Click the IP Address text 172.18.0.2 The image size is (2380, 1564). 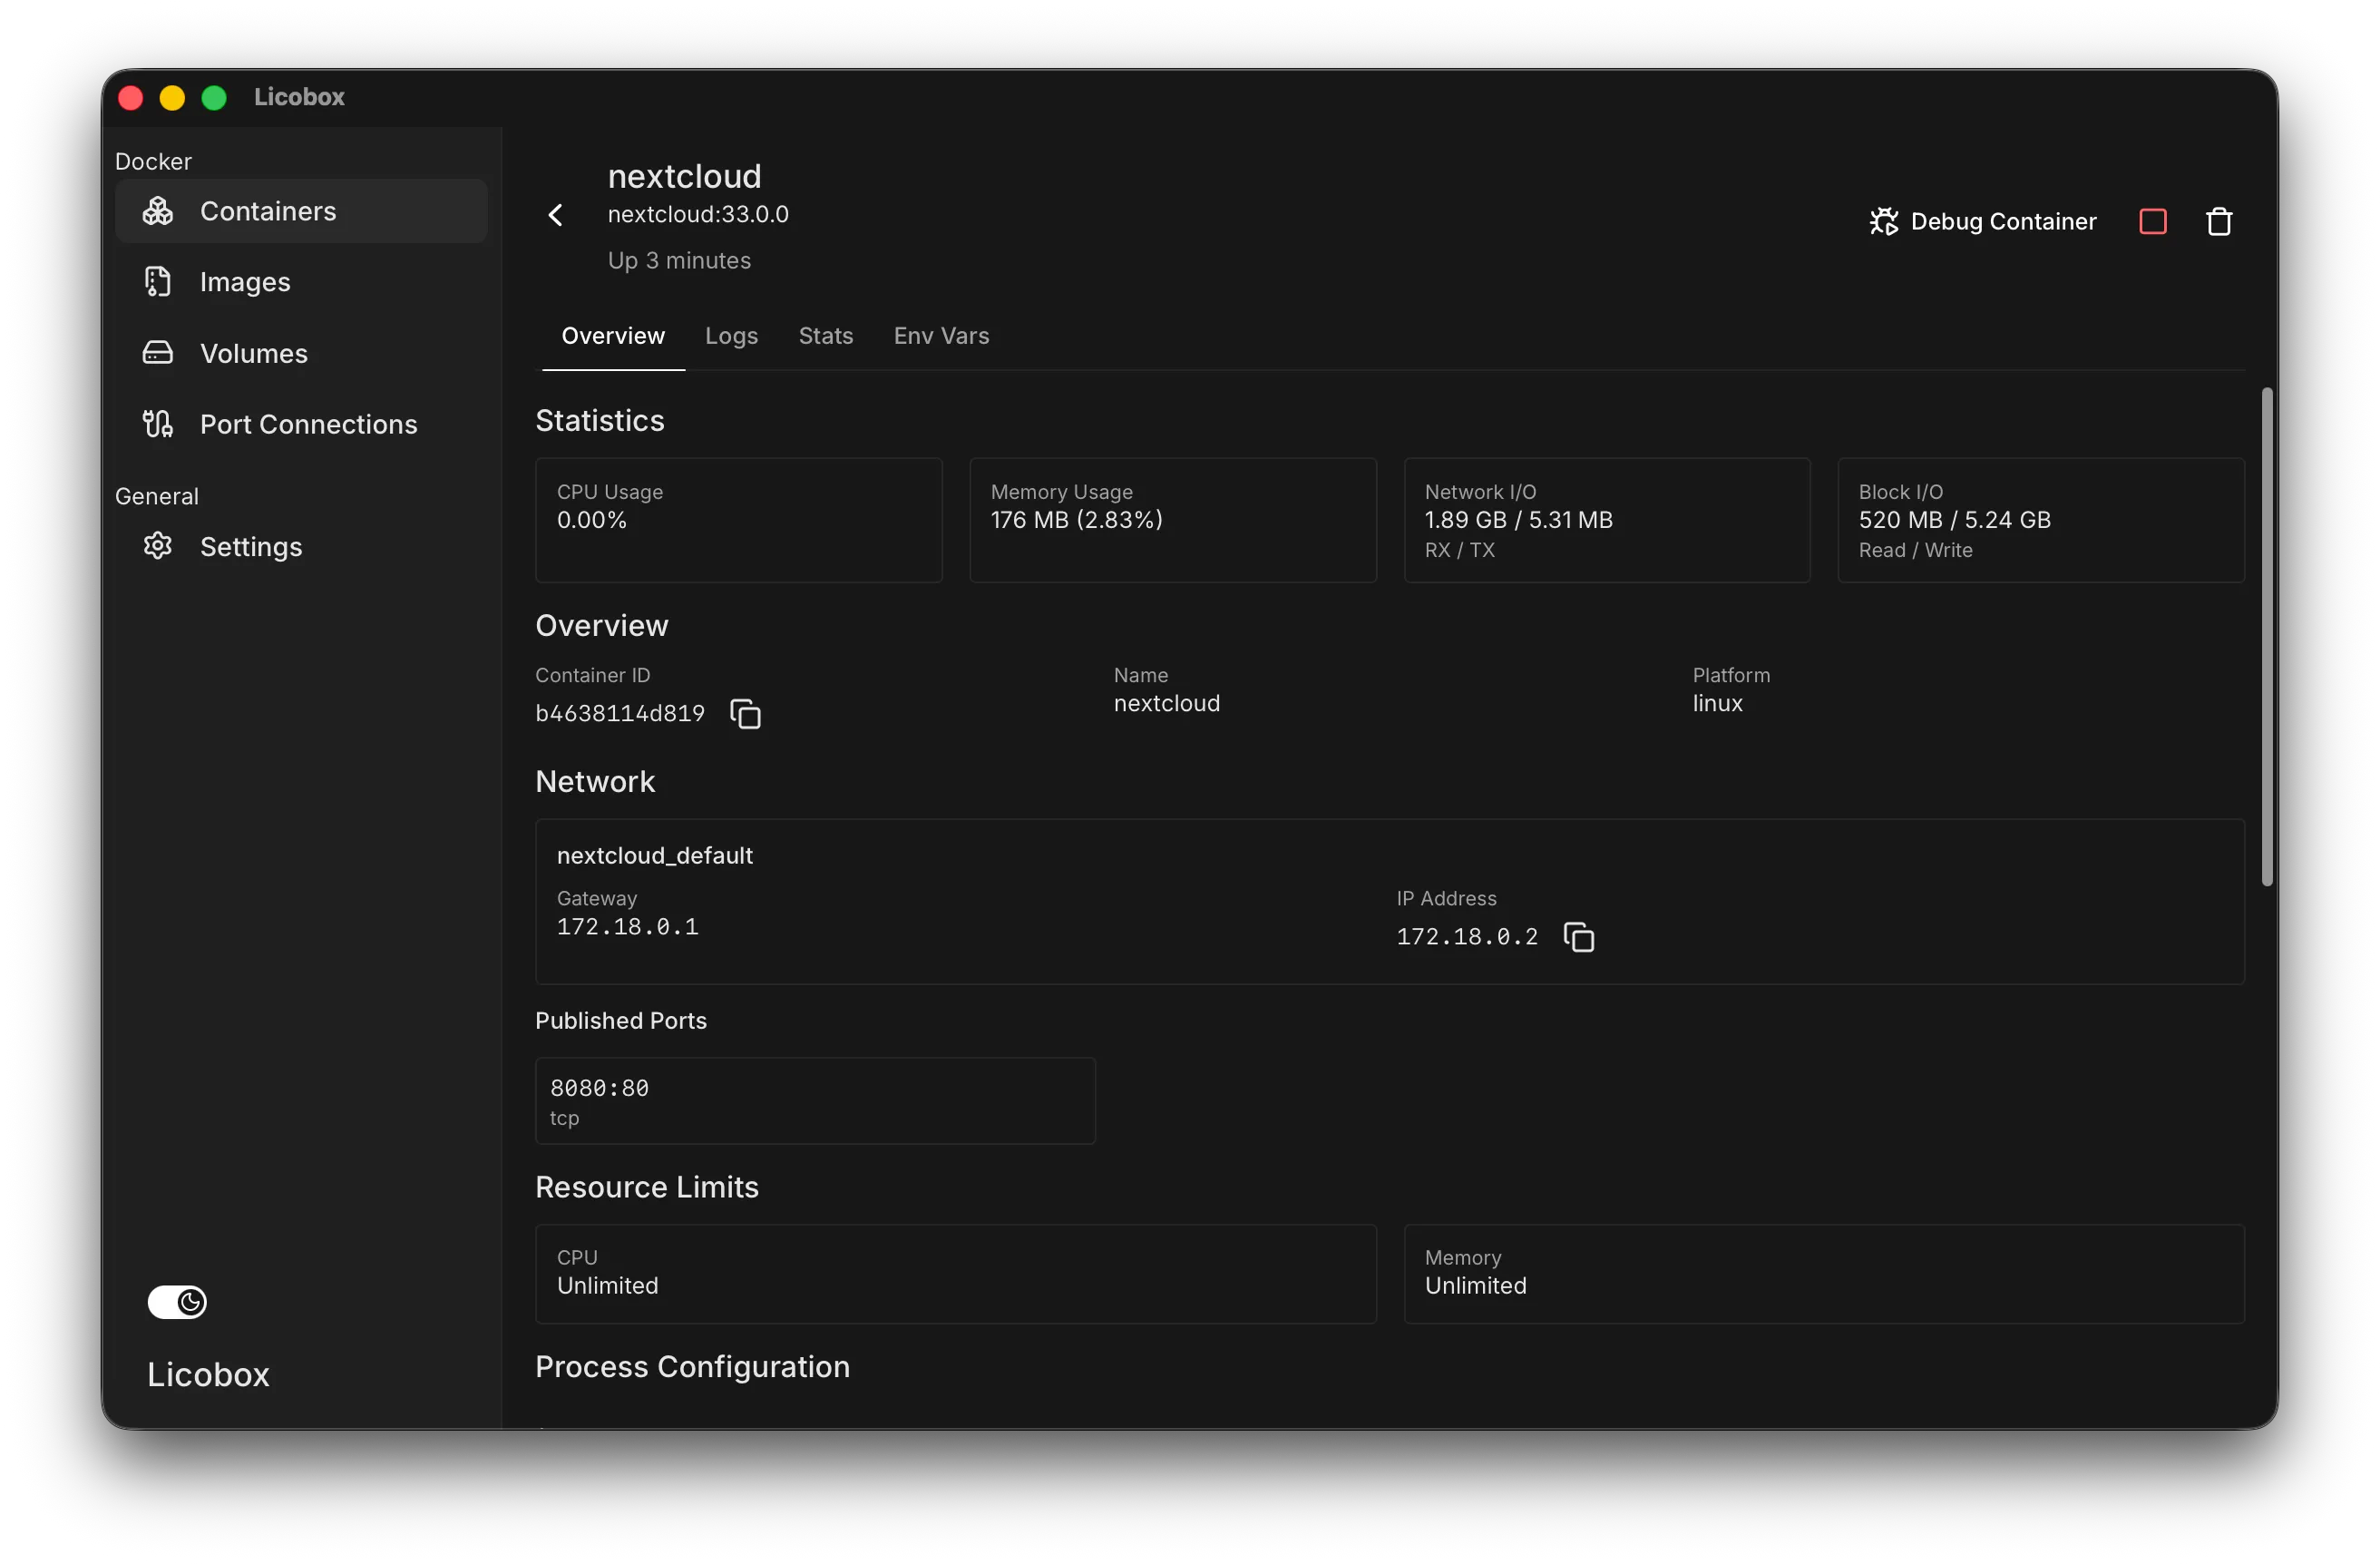(1467, 937)
